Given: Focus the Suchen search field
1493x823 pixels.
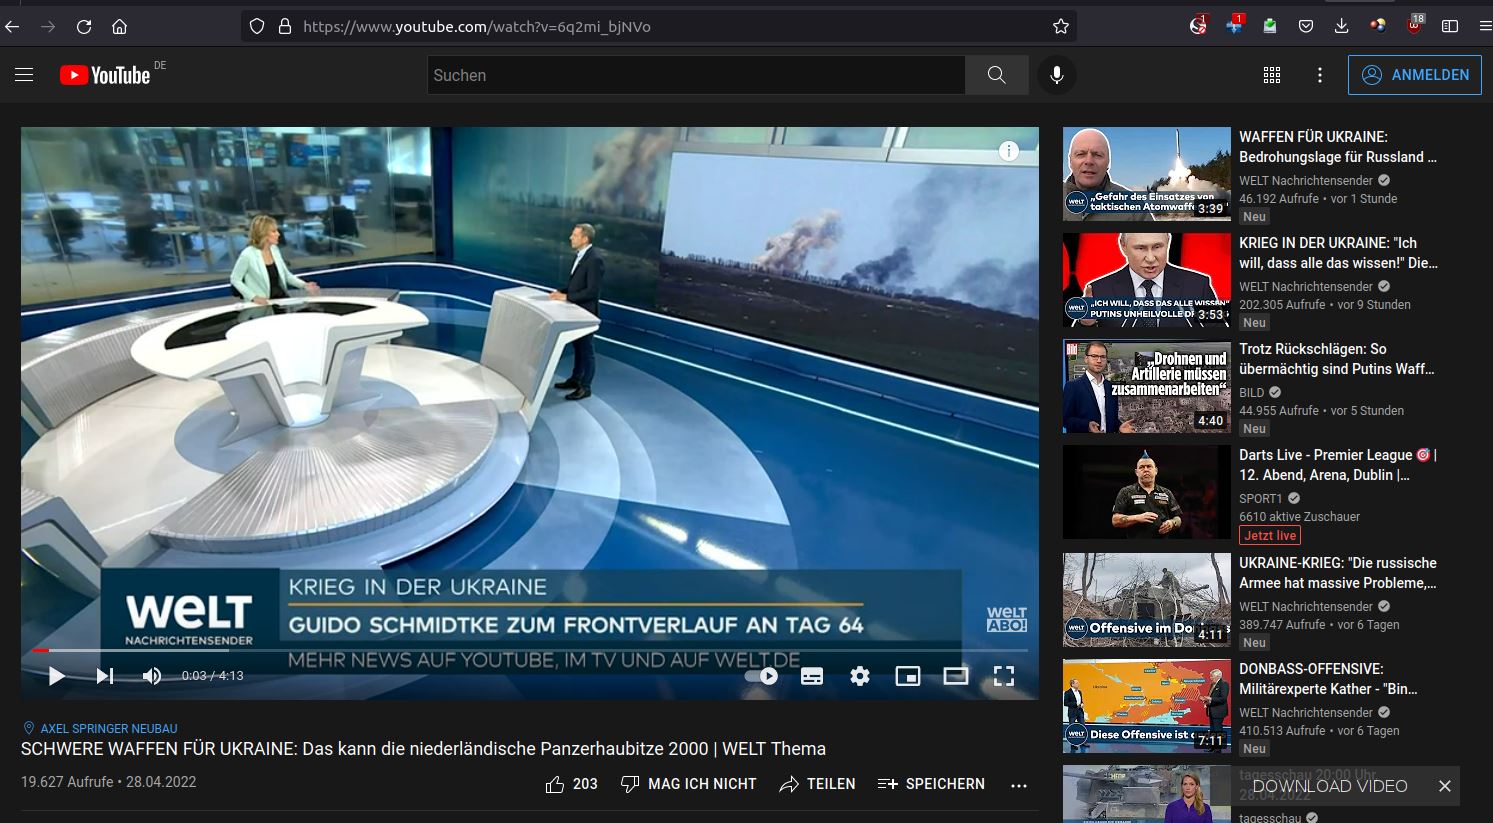Looking at the screenshot, I should click(697, 75).
